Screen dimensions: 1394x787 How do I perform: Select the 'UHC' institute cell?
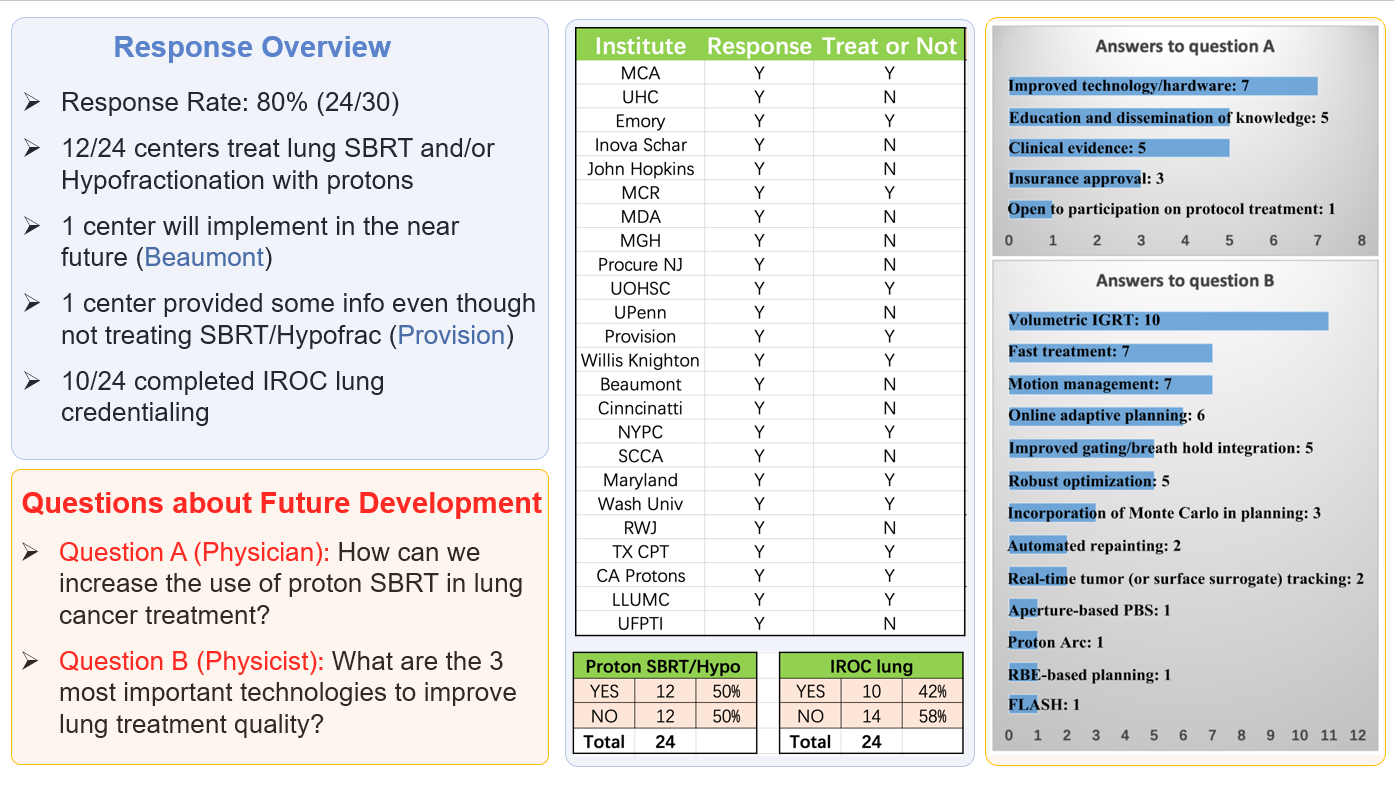pos(640,97)
